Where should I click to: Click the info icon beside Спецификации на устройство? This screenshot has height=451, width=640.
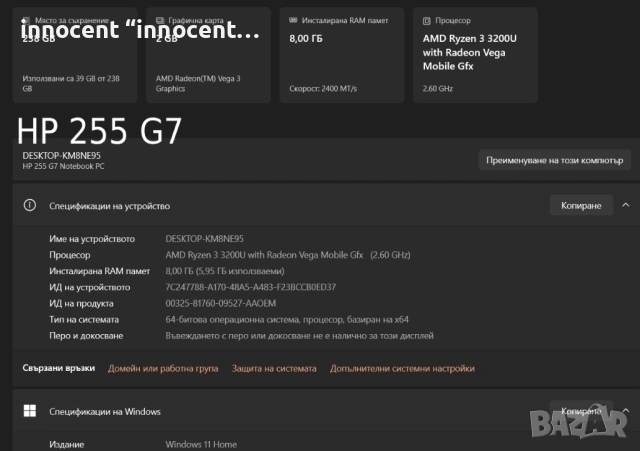point(29,205)
